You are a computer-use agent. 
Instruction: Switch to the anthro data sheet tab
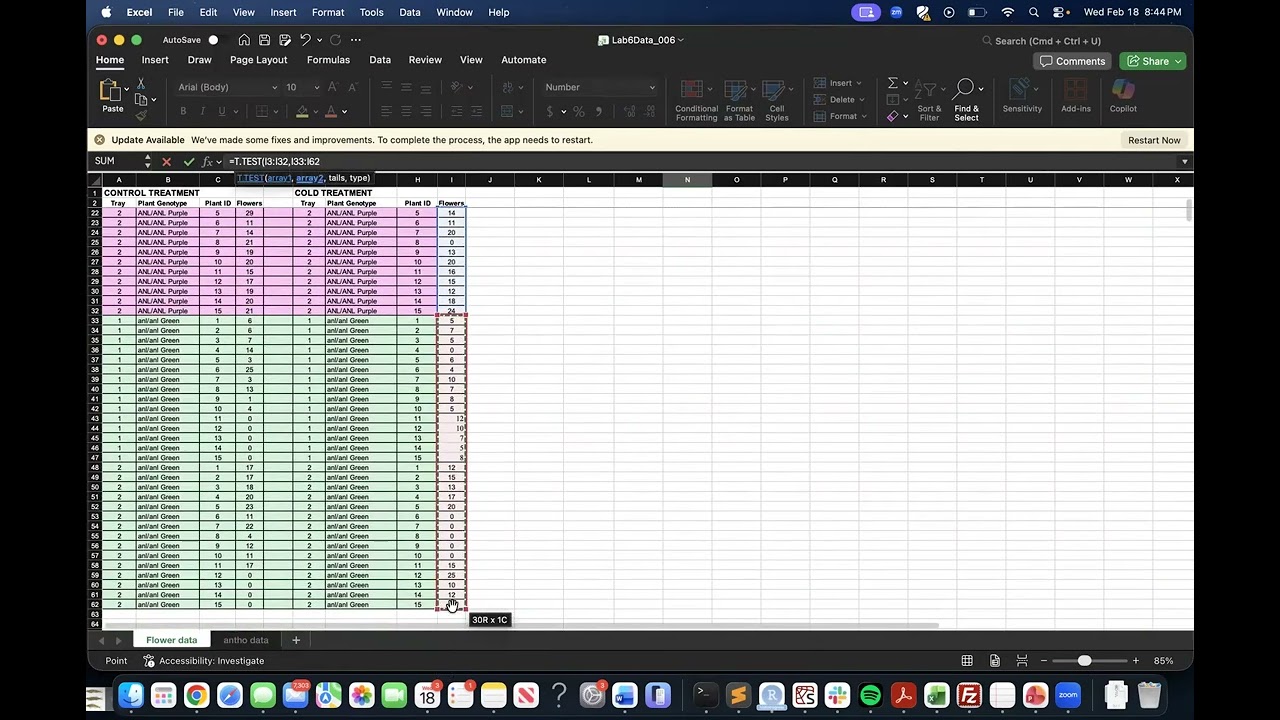coord(246,640)
